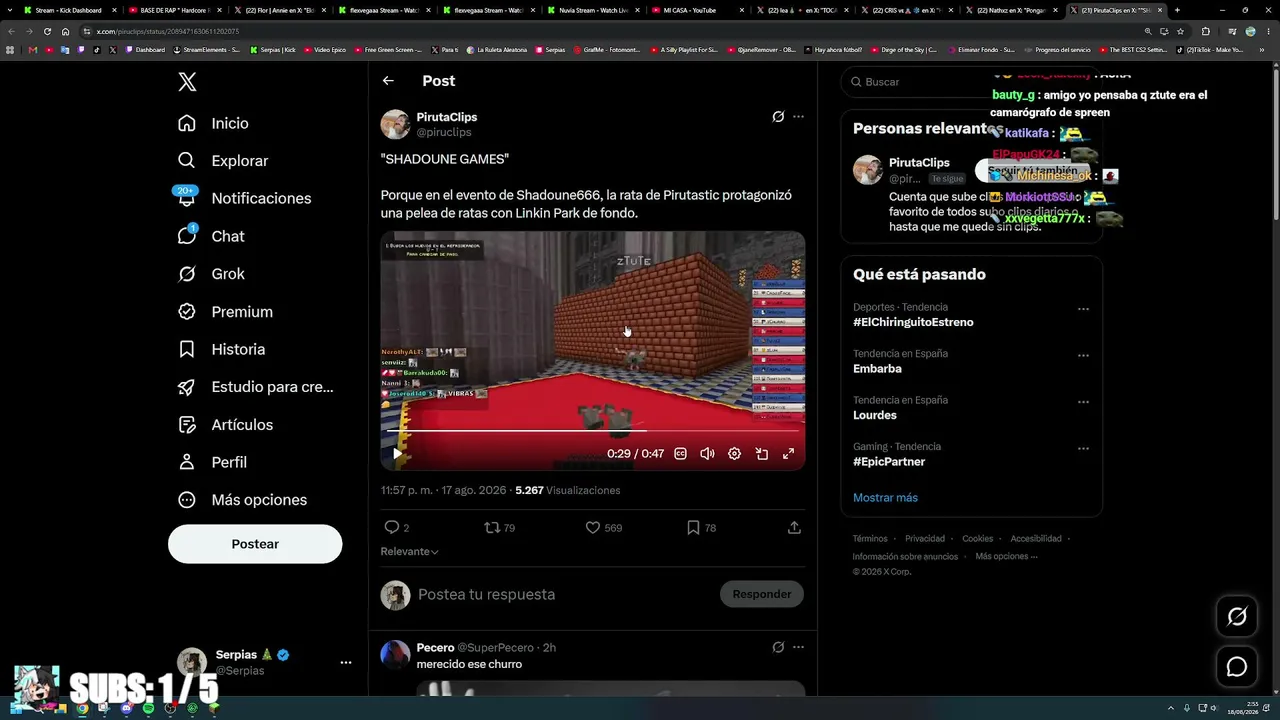Mute the video volume
Screen dimensions: 1280x720
[x=707, y=454]
